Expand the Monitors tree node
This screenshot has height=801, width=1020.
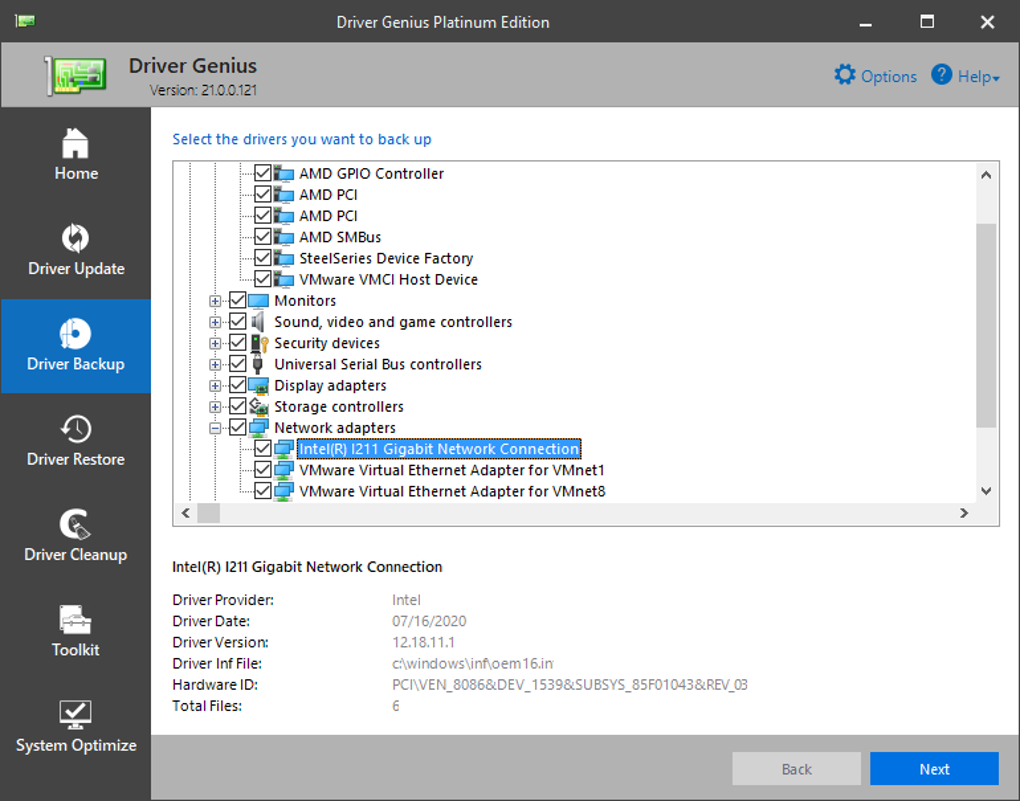click(x=215, y=301)
